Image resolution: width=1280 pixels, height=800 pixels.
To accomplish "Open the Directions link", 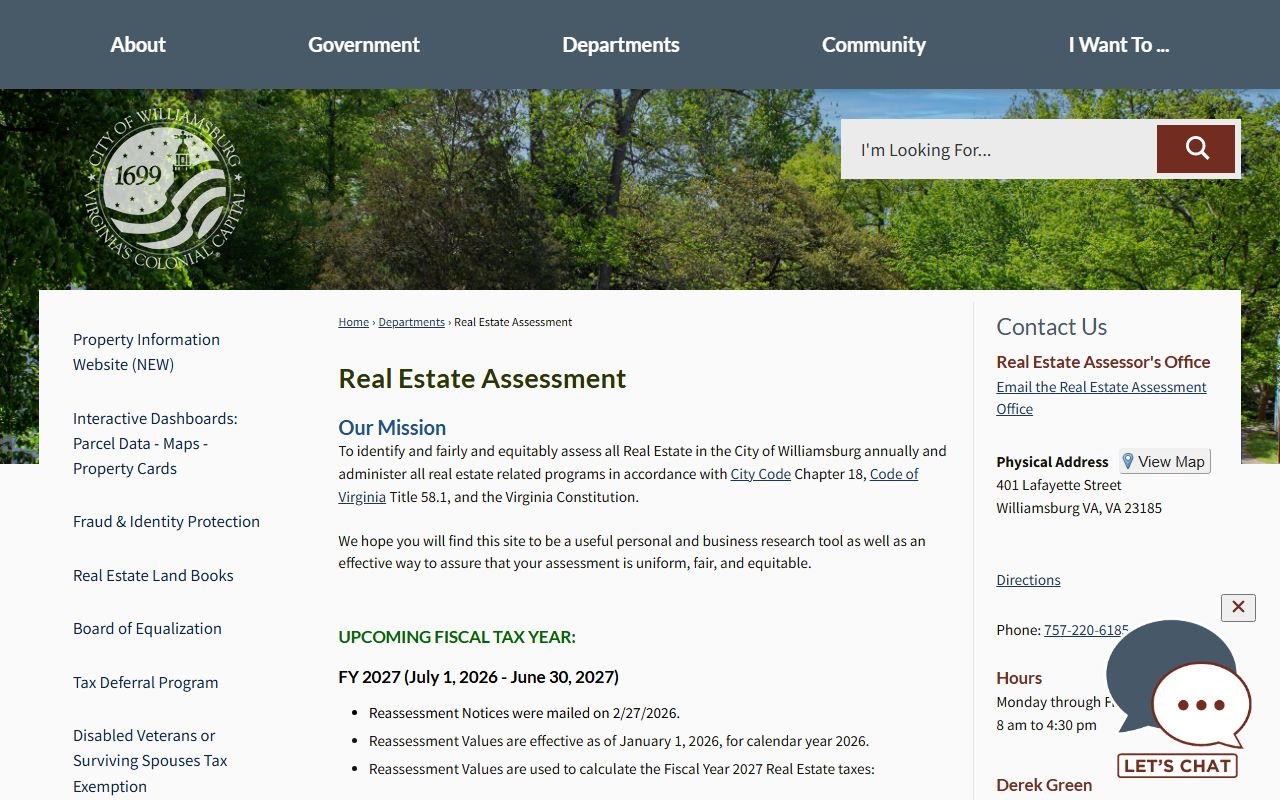I will pyautogui.click(x=1028, y=580).
